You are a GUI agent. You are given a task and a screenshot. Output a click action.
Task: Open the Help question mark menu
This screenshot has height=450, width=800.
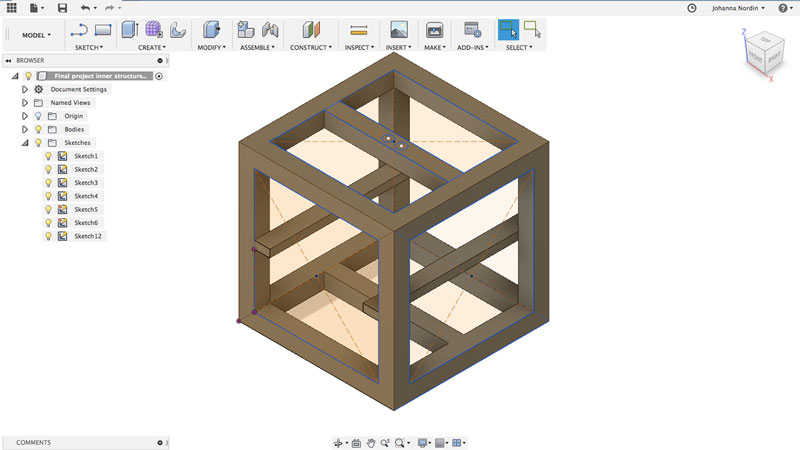783,8
